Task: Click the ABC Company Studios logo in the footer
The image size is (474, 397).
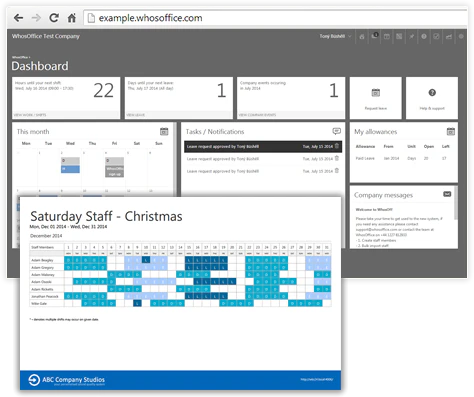Action: (67, 380)
